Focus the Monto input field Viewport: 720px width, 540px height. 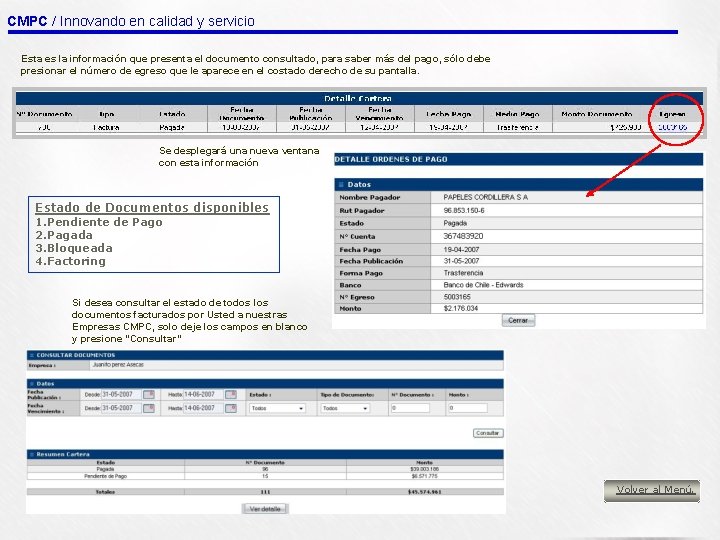pos(467,408)
